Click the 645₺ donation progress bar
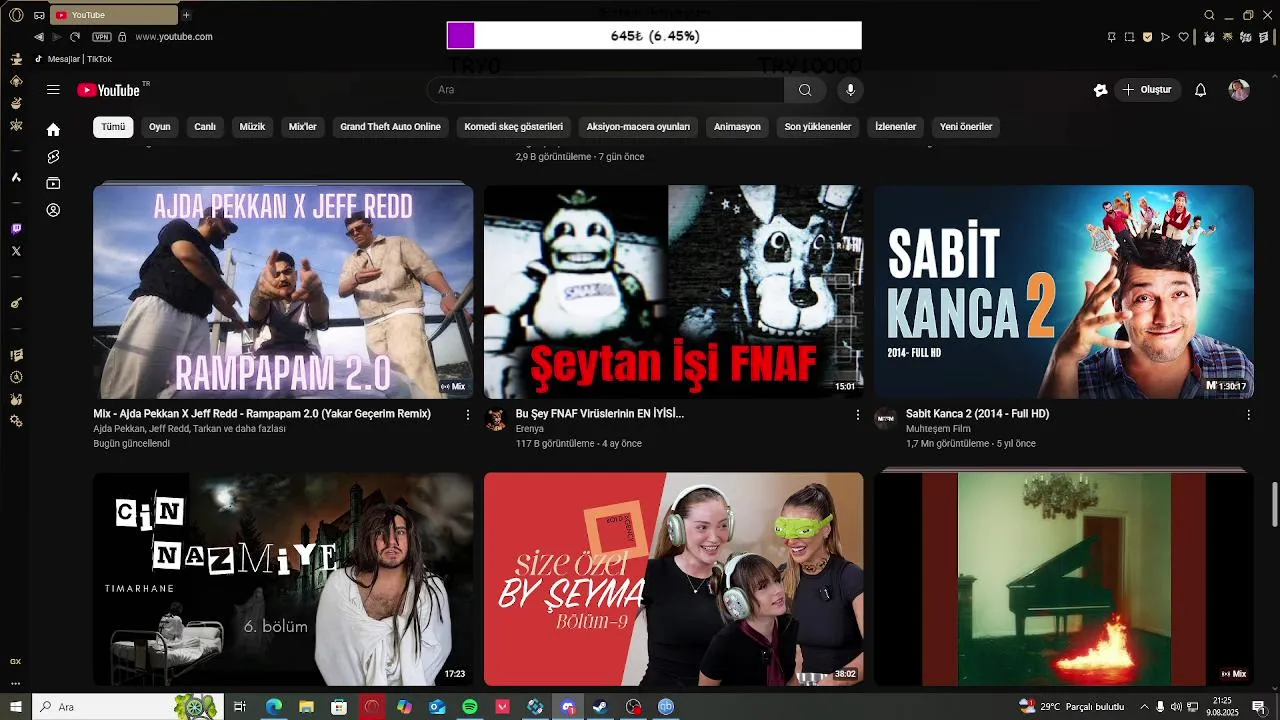Image resolution: width=1280 pixels, height=720 pixels. (x=654, y=36)
